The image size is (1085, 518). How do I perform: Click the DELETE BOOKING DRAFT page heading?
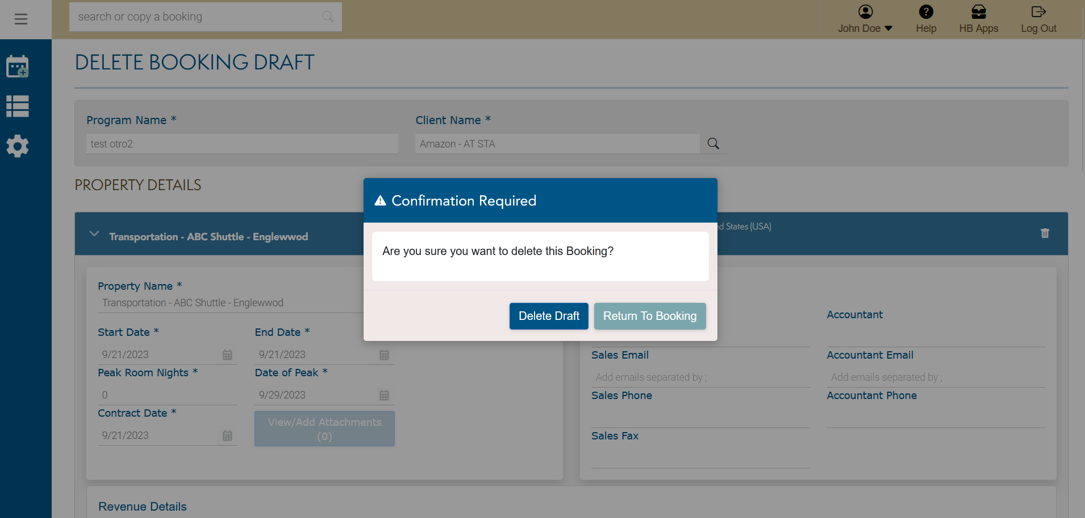pyautogui.click(x=194, y=63)
